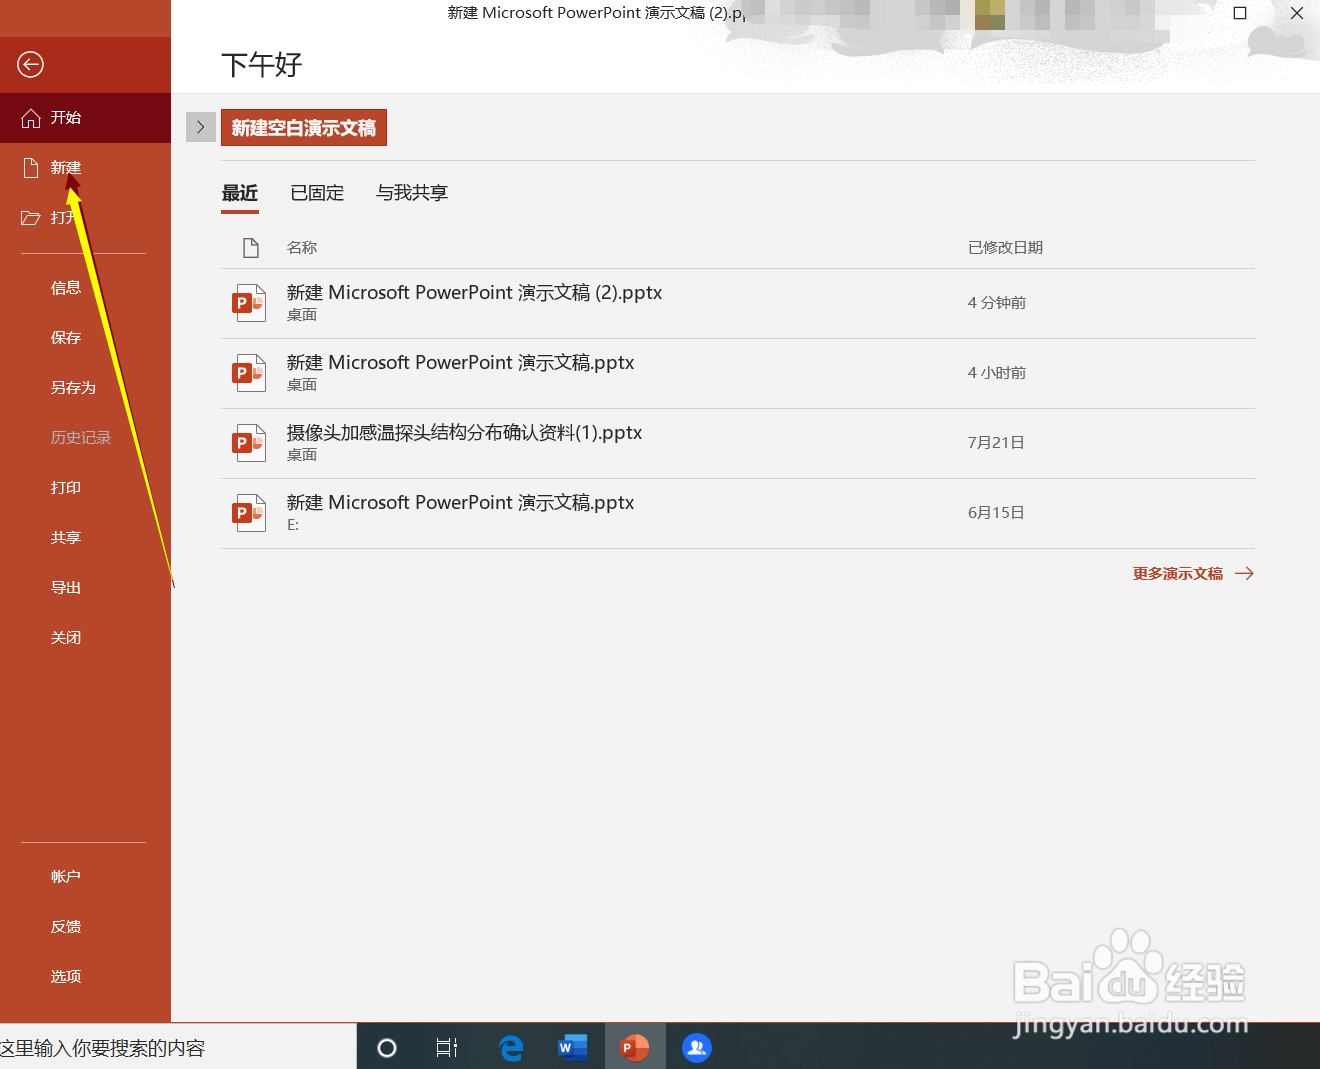The height and width of the screenshot is (1069, 1320).
Task: Switch to the 与我共享 tab
Action: click(x=412, y=193)
